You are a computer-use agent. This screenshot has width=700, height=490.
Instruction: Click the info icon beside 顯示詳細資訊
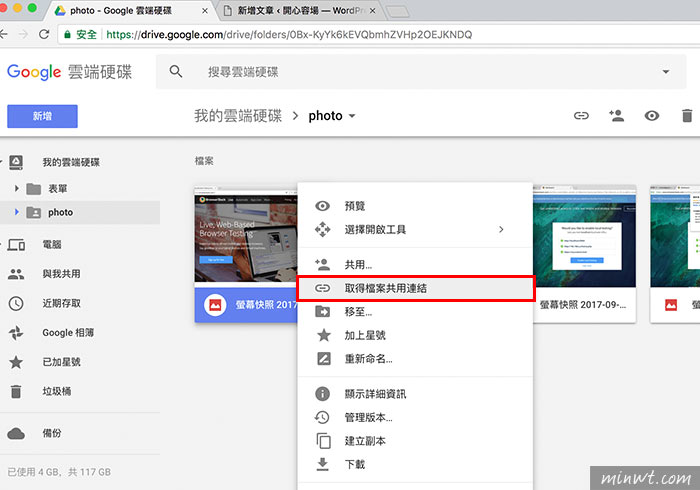(322, 394)
